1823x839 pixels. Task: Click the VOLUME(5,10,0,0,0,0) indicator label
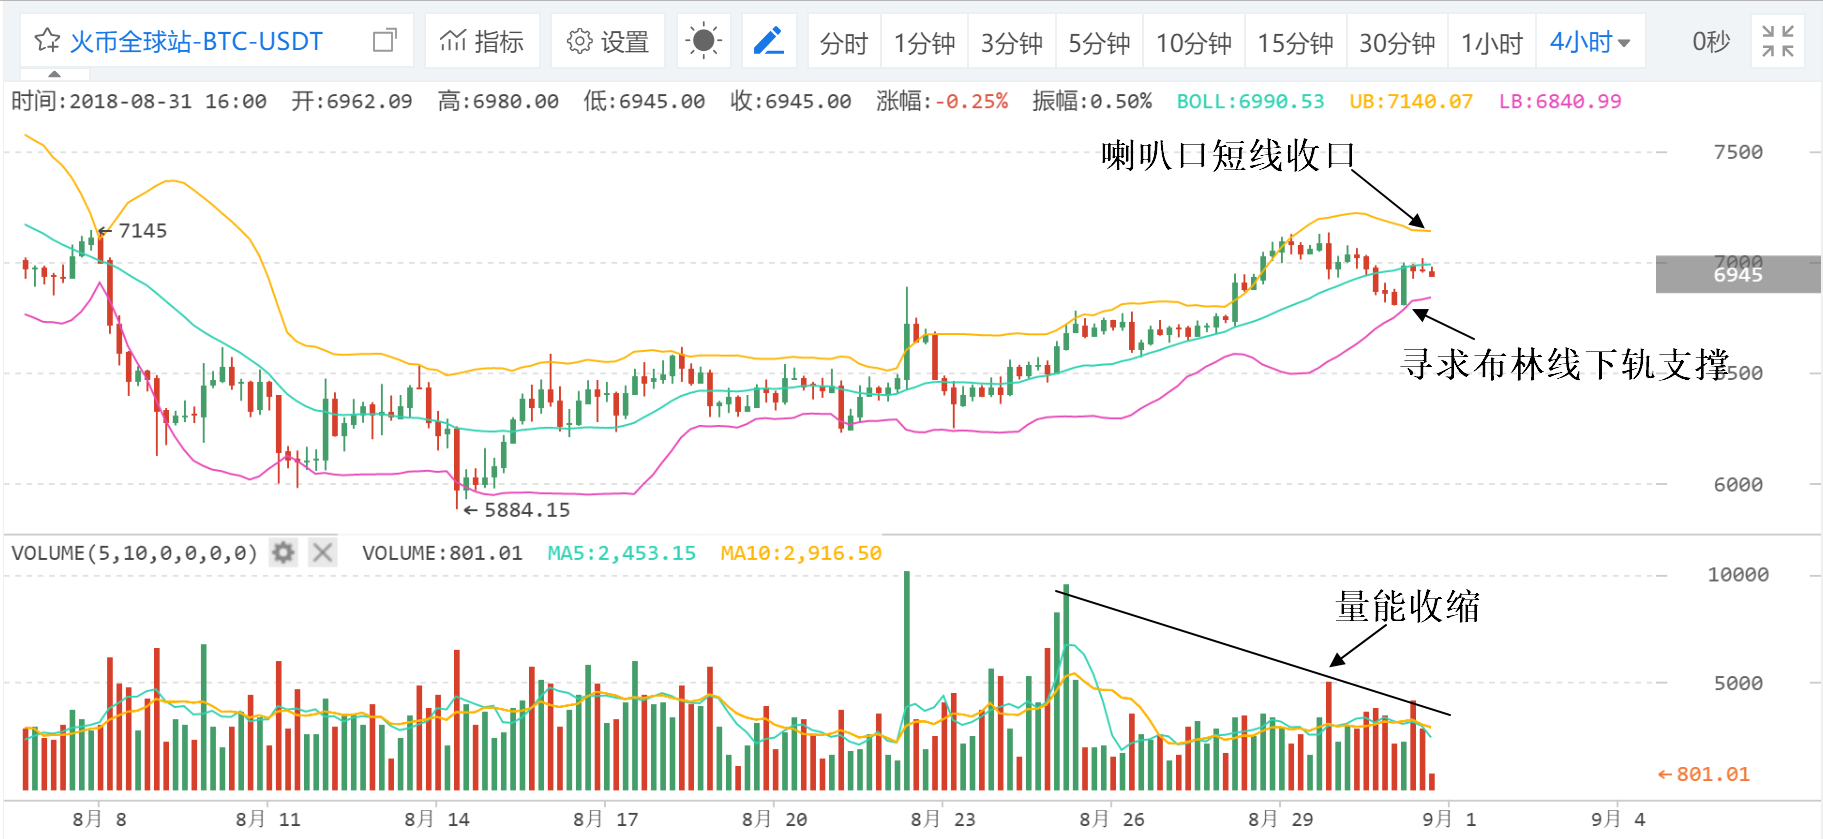(x=135, y=553)
